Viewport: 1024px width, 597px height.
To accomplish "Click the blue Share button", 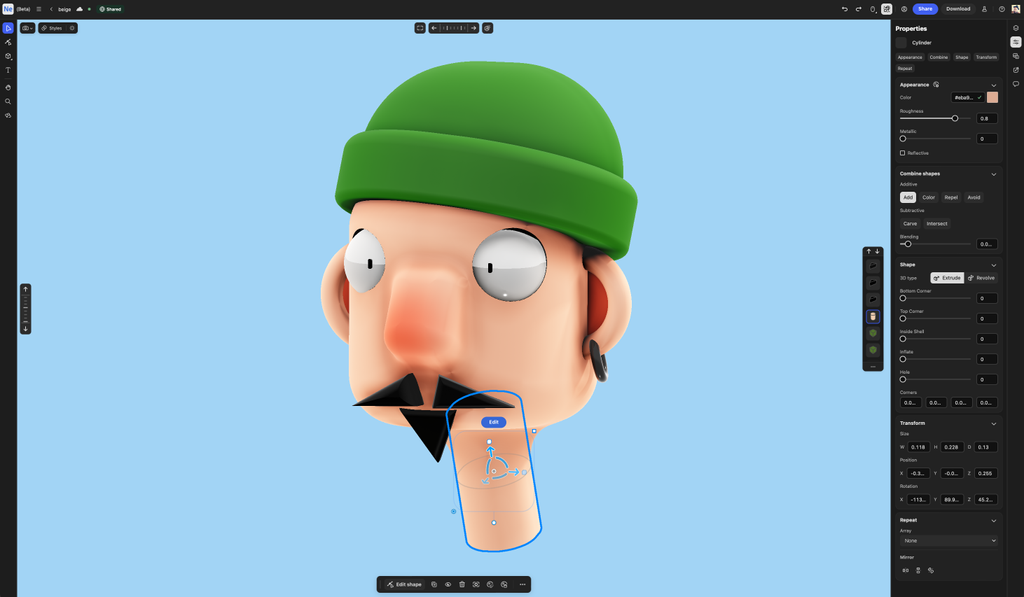I will pos(925,8).
